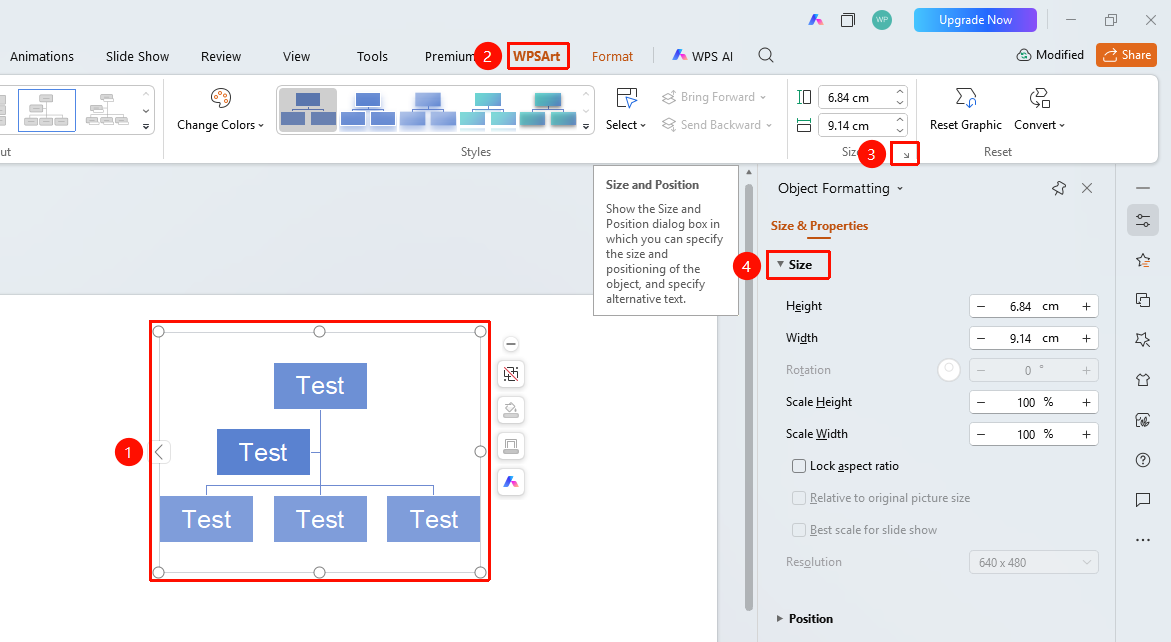1171x642 pixels.
Task: Click the WPS AI floating icon beside diagram
Action: tap(511, 482)
